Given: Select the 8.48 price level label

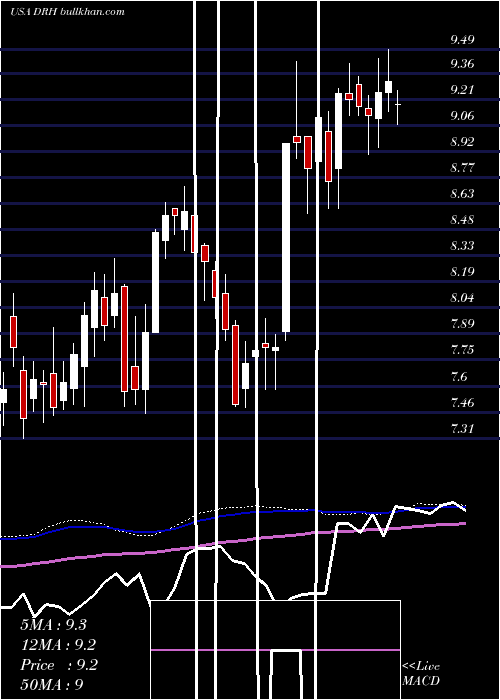Looking at the screenshot, I should point(462,220).
